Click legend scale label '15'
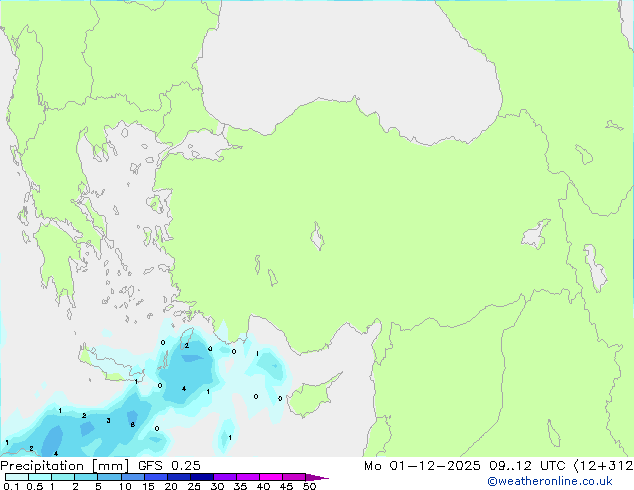This screenshot has height=490, width=634. [148, 486]
